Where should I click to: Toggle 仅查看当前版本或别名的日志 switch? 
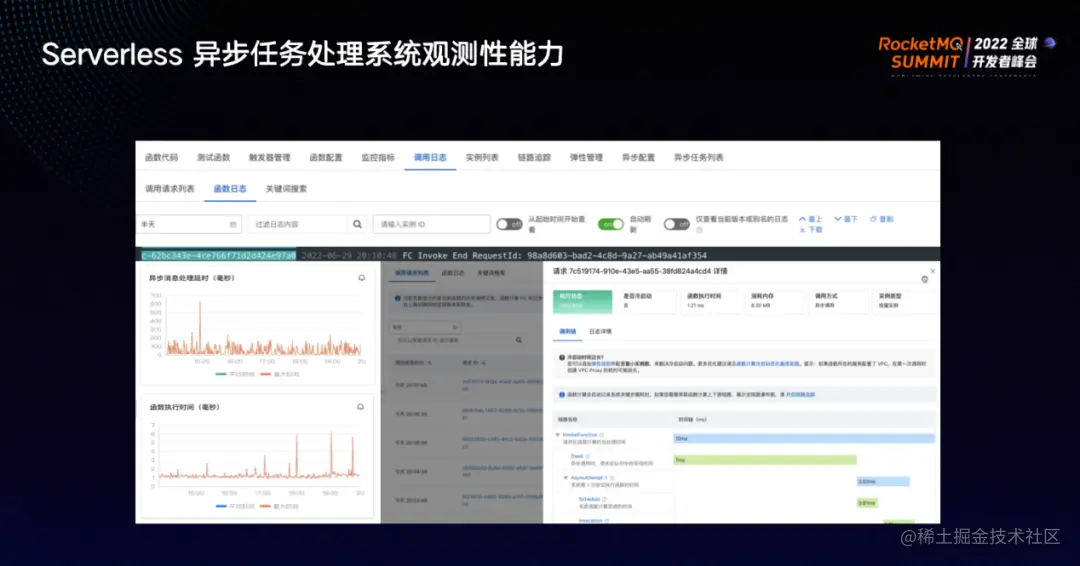pyautogui.click(x=676, y=224)
